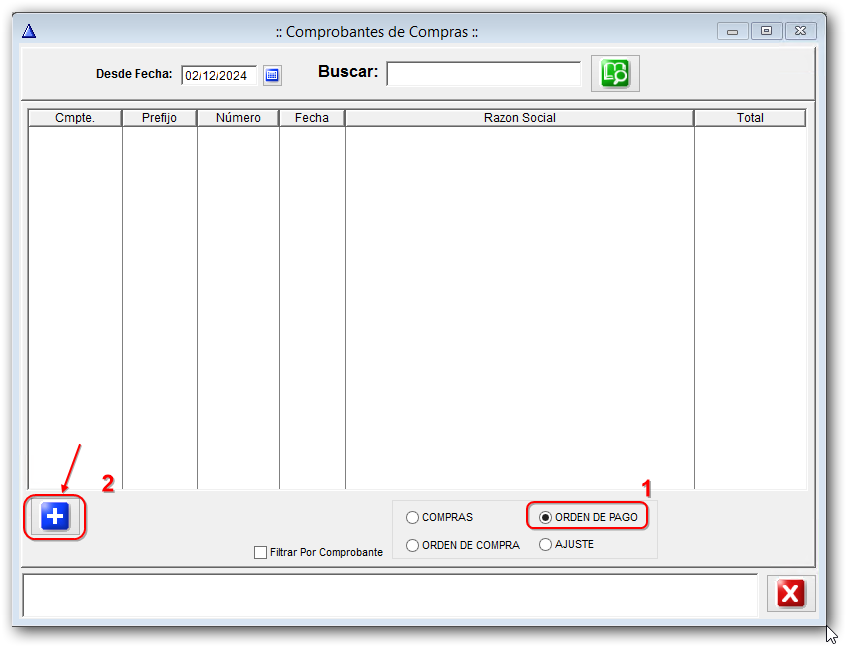Open the calendar date picker icon

pos(272,75)
